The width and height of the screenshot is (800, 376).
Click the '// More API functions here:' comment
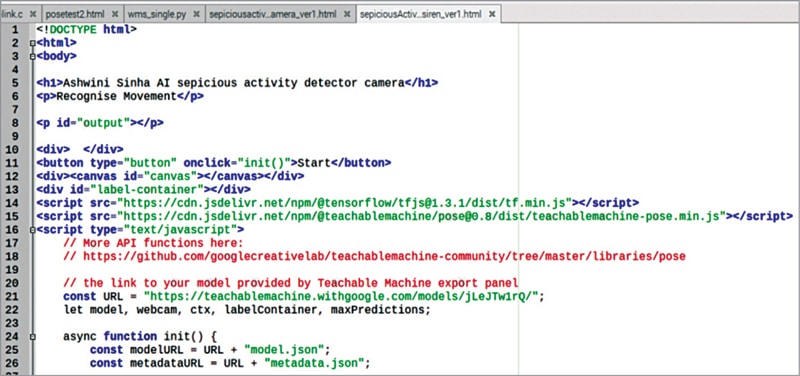(x=154, y=243)
